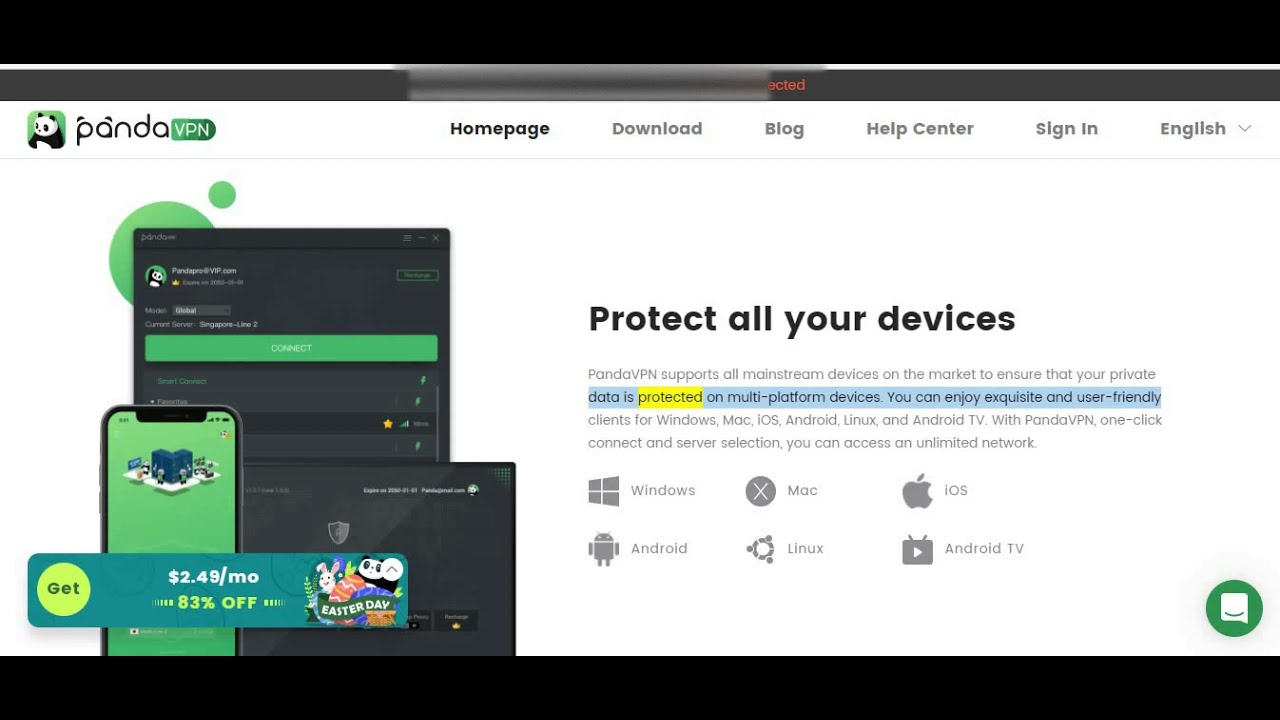Select the Mac label
The height and width of the screenshot is (720, 1280).
(803, 491)
